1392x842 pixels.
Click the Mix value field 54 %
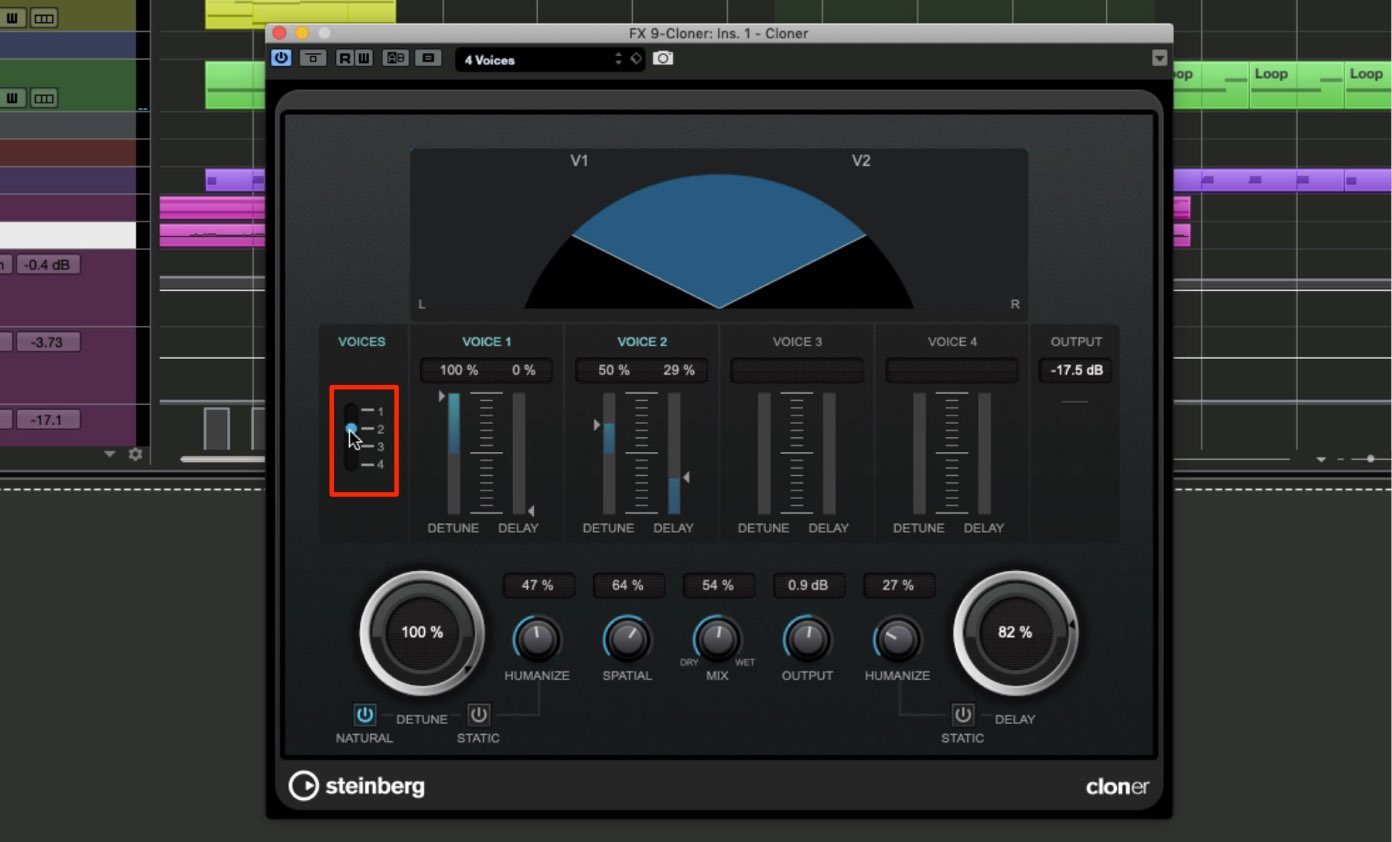(x=718, y=585)
